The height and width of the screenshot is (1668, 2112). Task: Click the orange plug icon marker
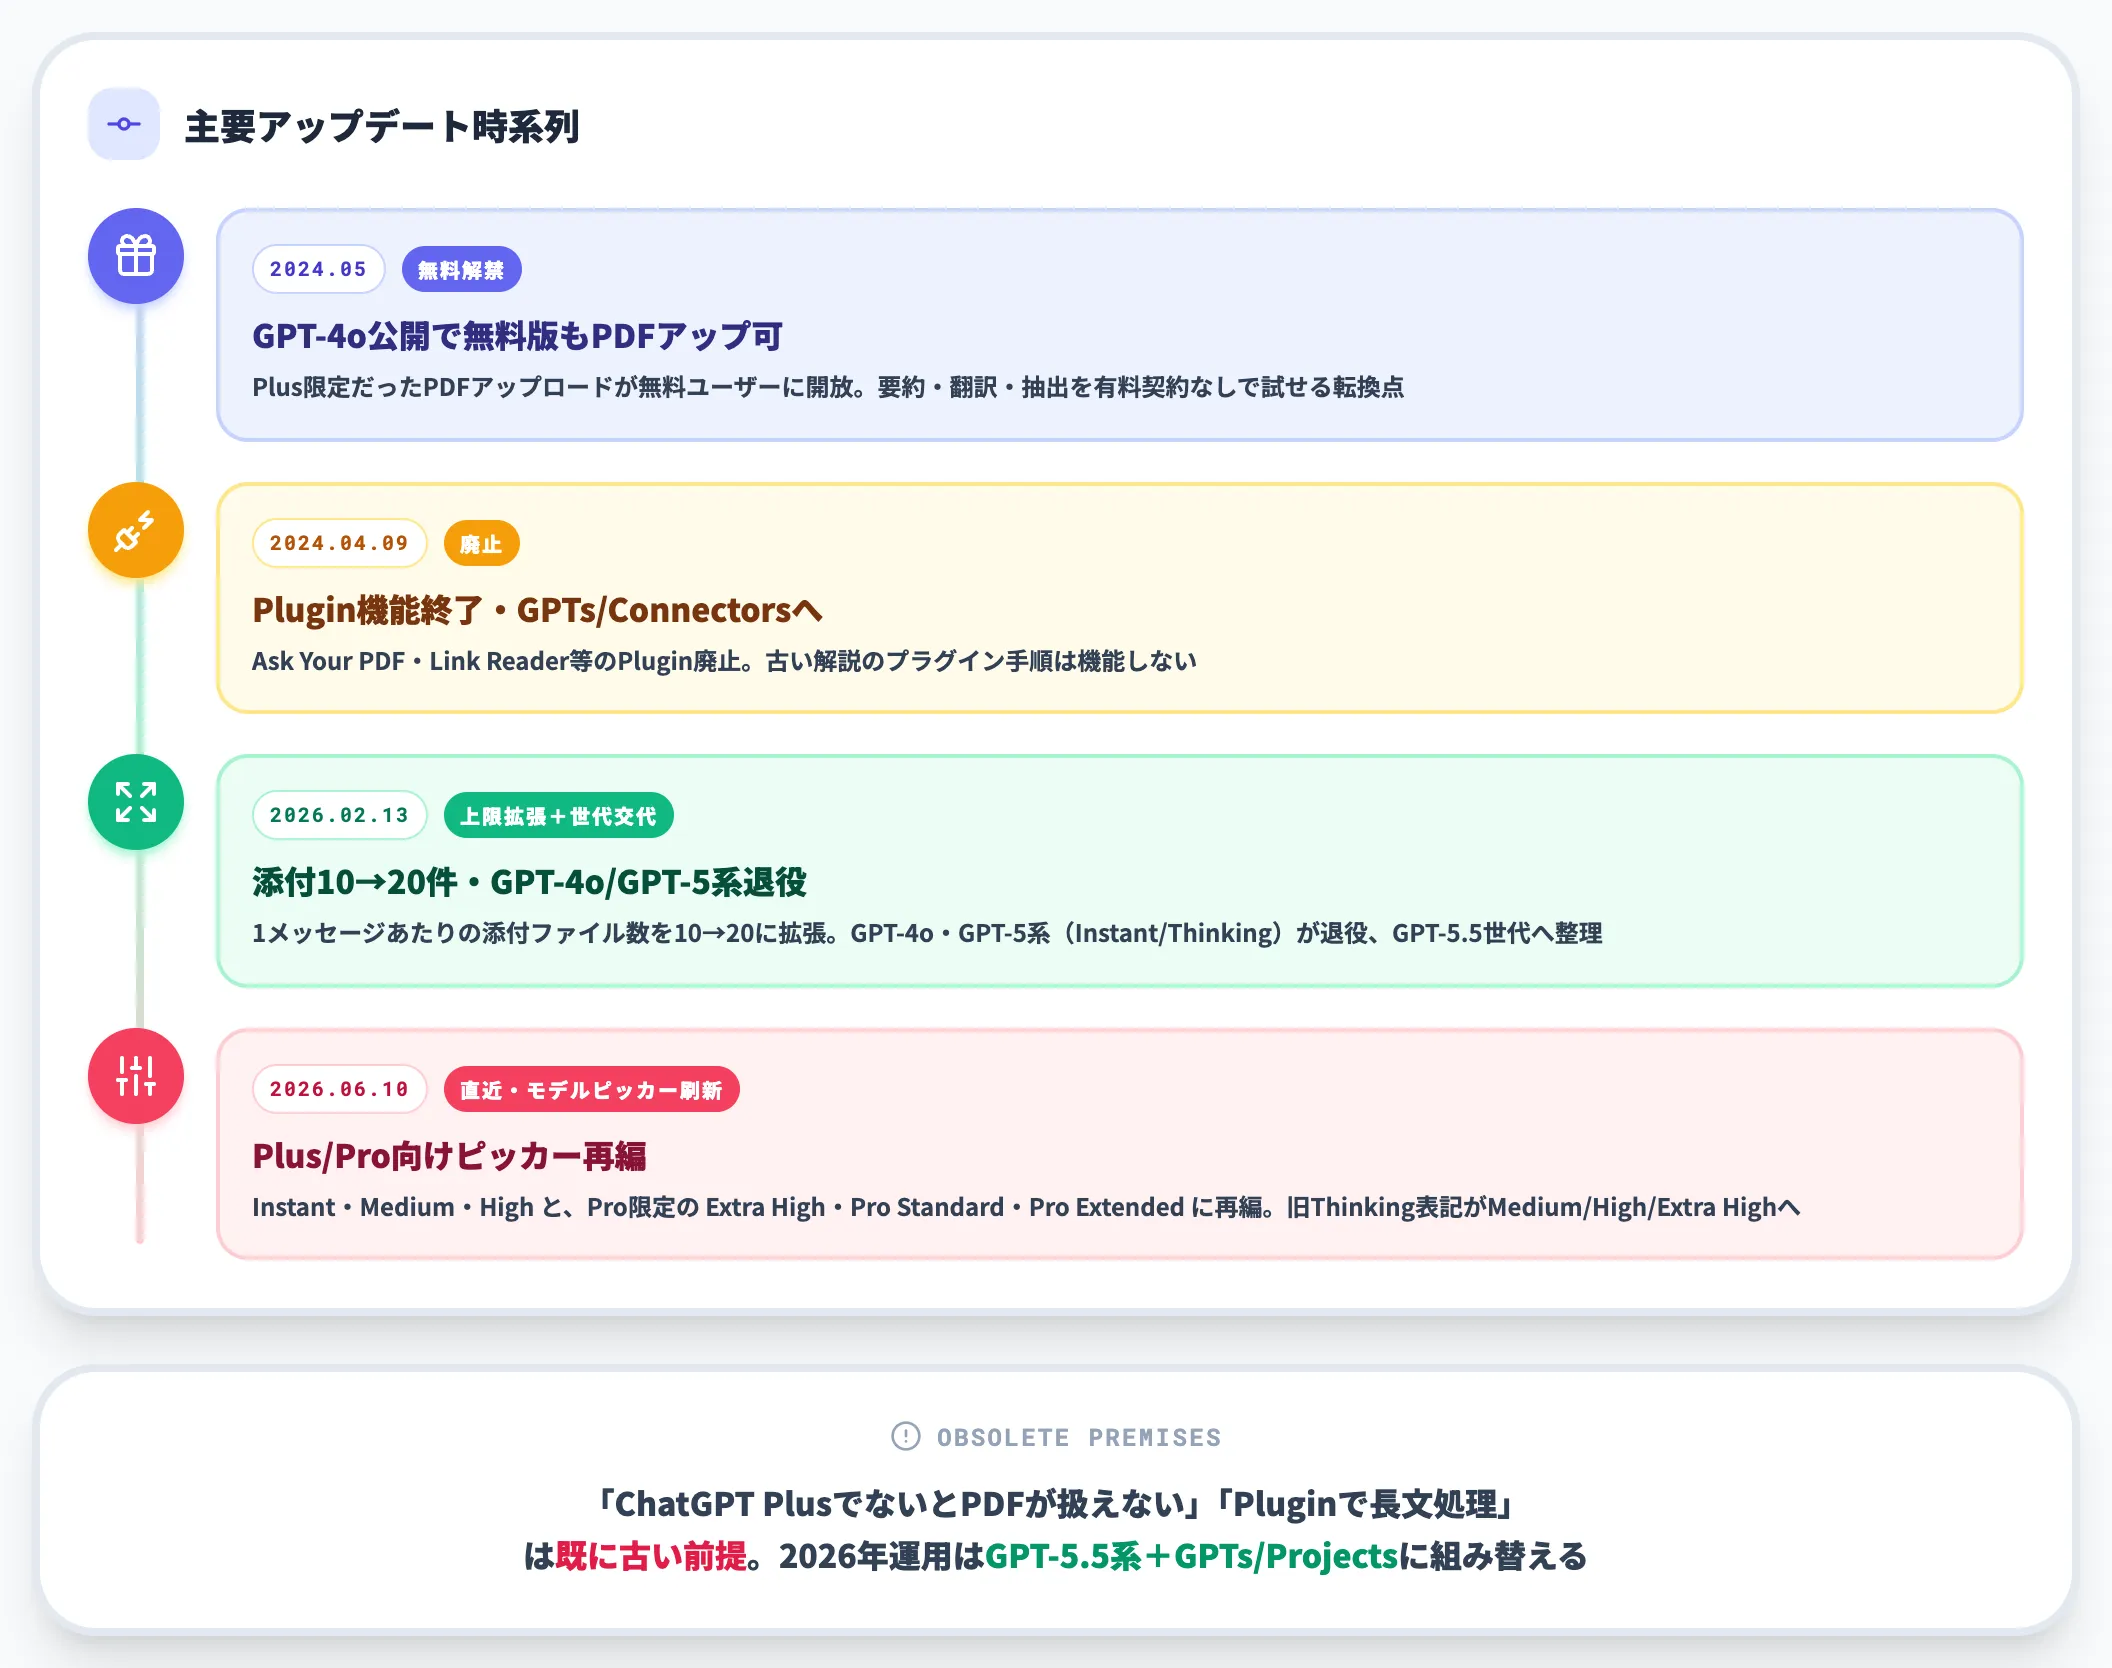pyautogui.click(x=136, y=530)
